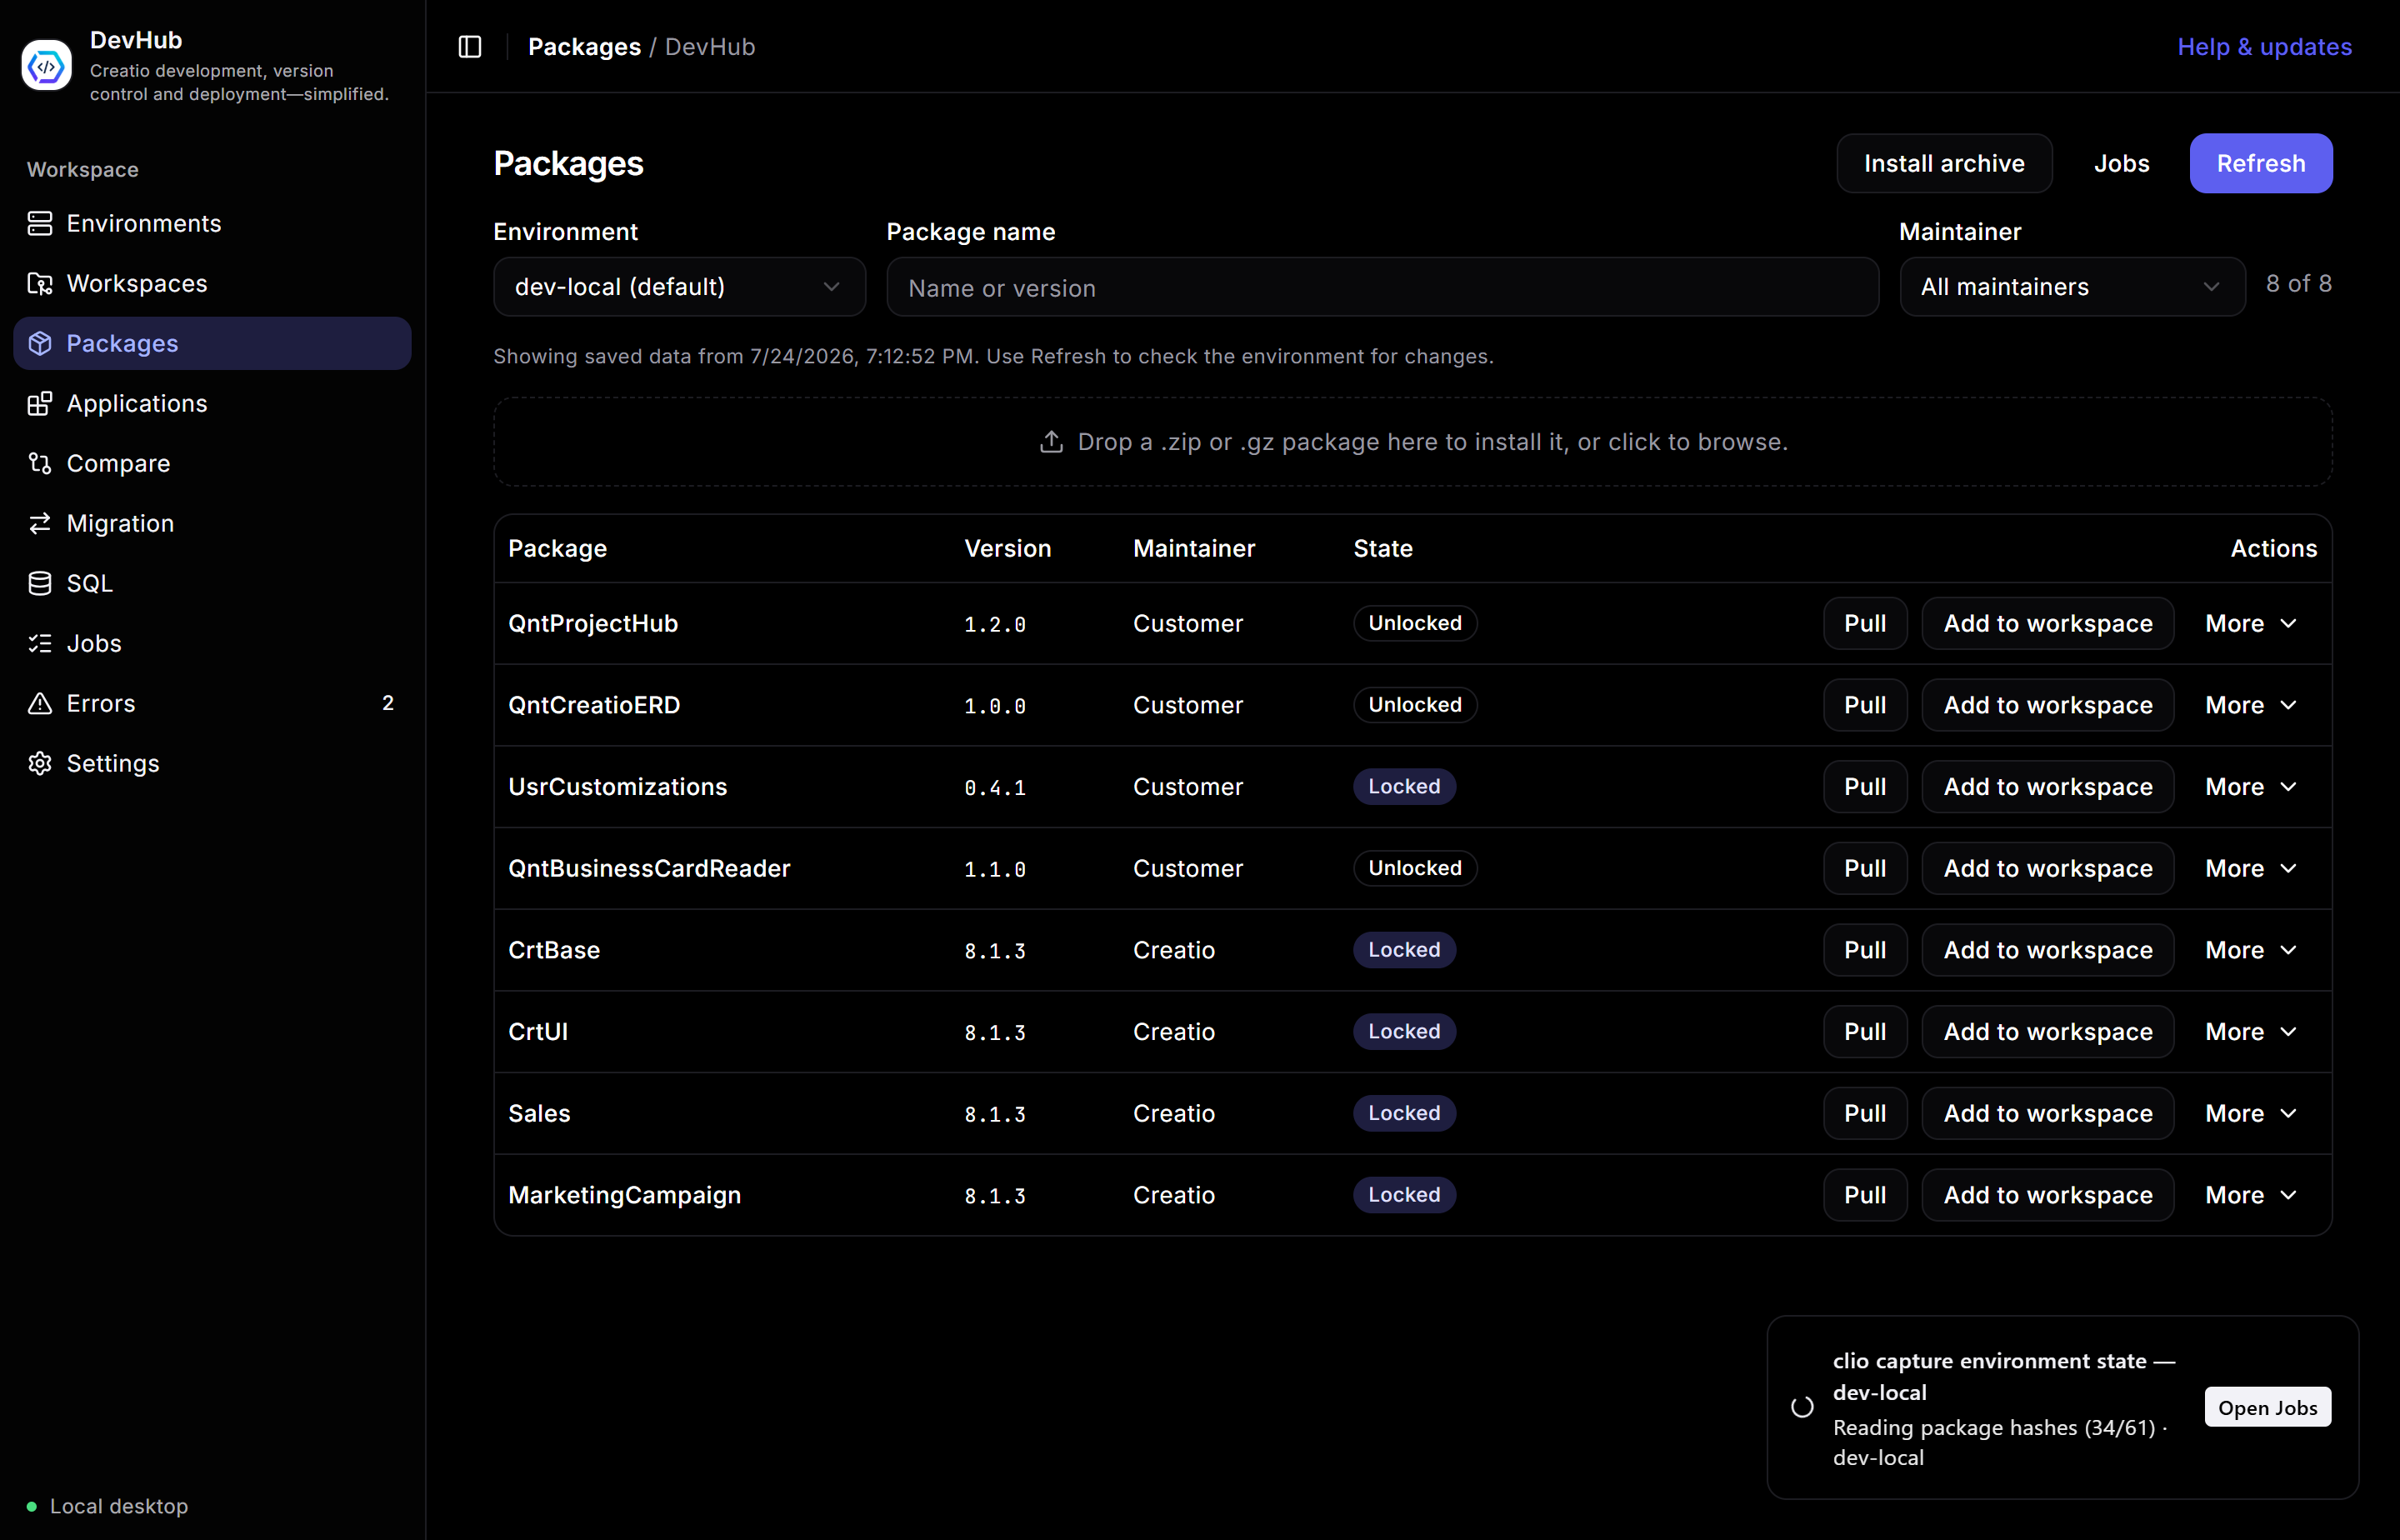Expand More menu for Sales
2400x1540 pixels.
[x=2251, y=1113]
